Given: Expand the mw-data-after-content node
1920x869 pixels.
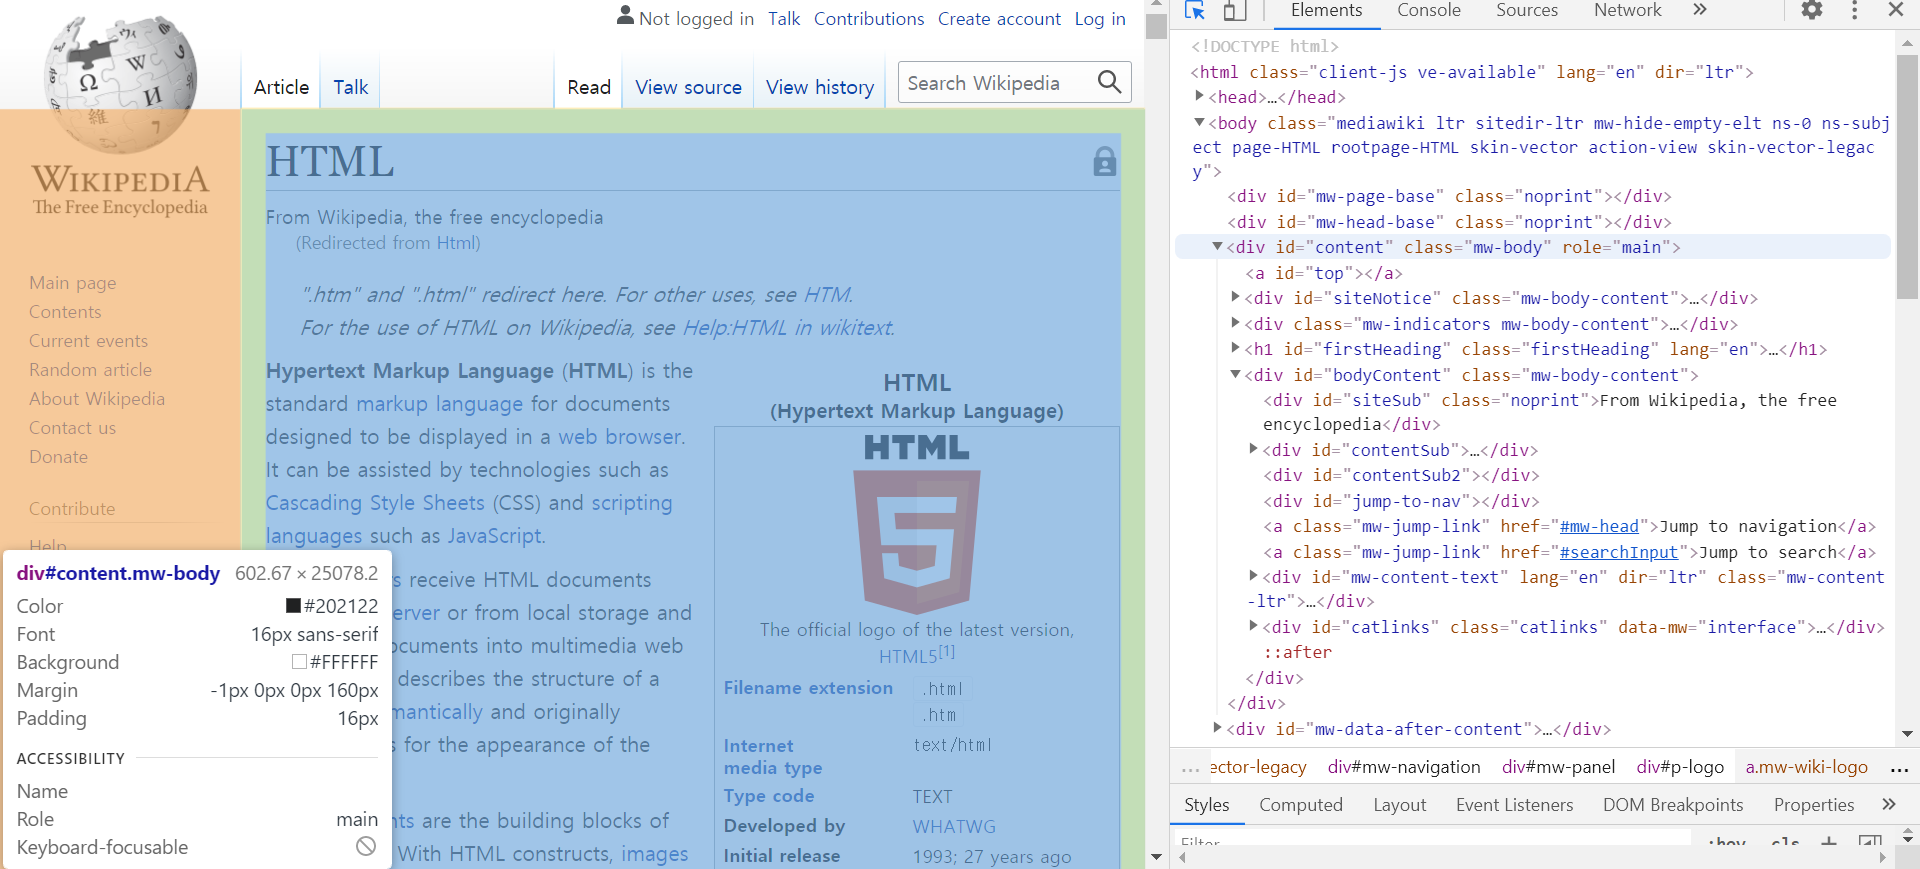Looking at the screenshot, I should pos(1217,728).
